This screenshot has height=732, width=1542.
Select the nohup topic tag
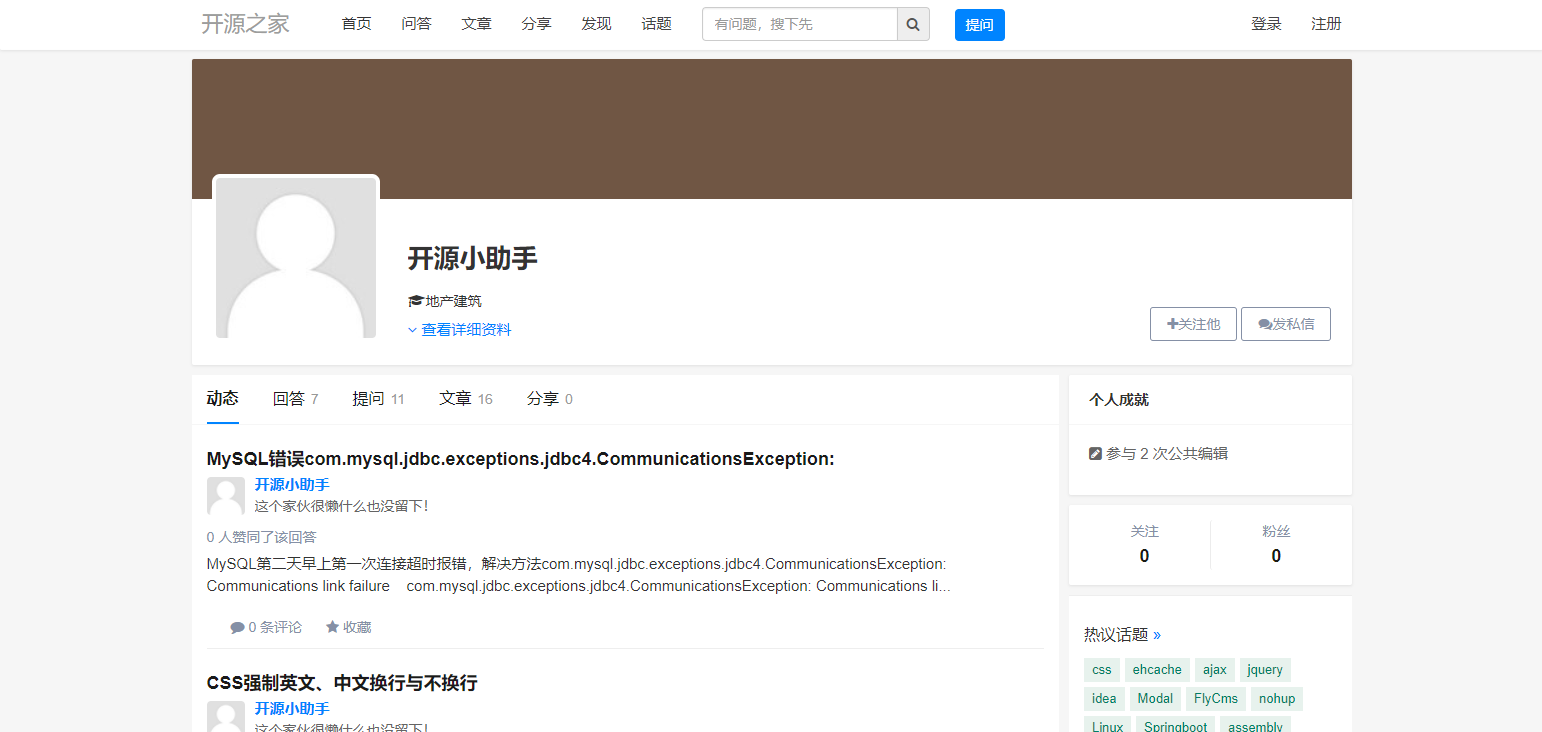(1277, 699)
